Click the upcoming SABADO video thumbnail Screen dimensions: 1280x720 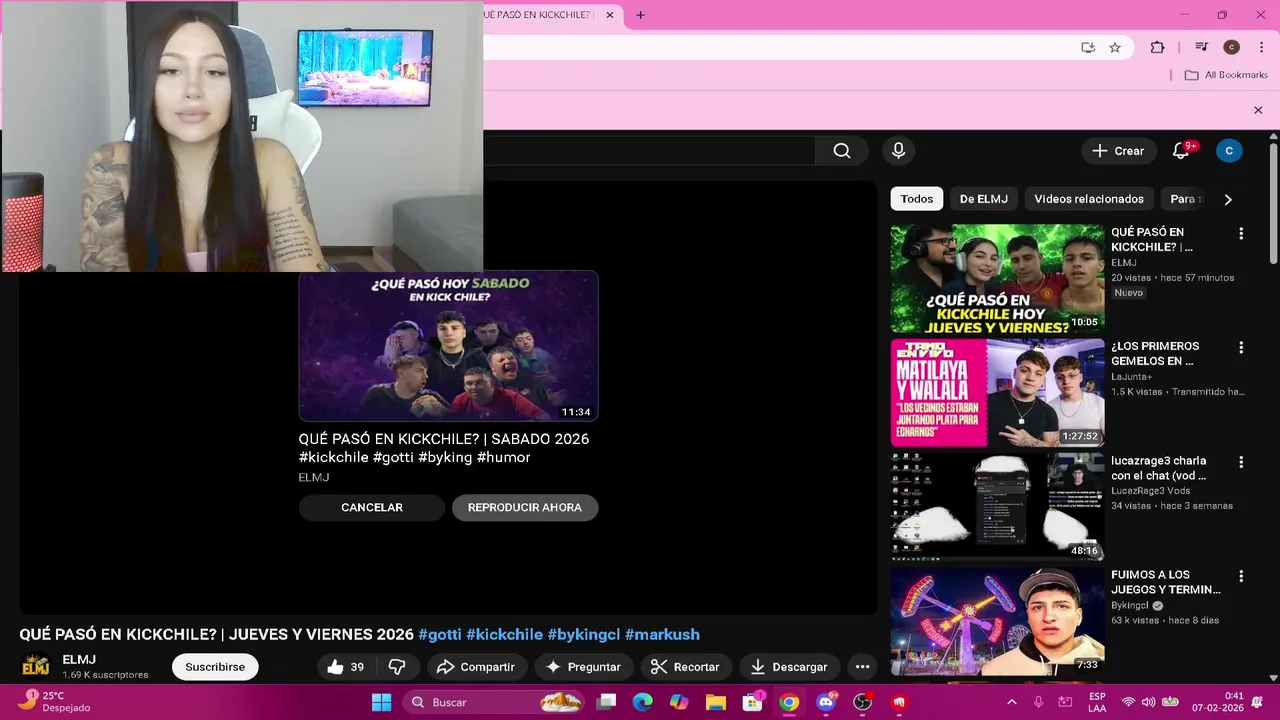[448, 346]
